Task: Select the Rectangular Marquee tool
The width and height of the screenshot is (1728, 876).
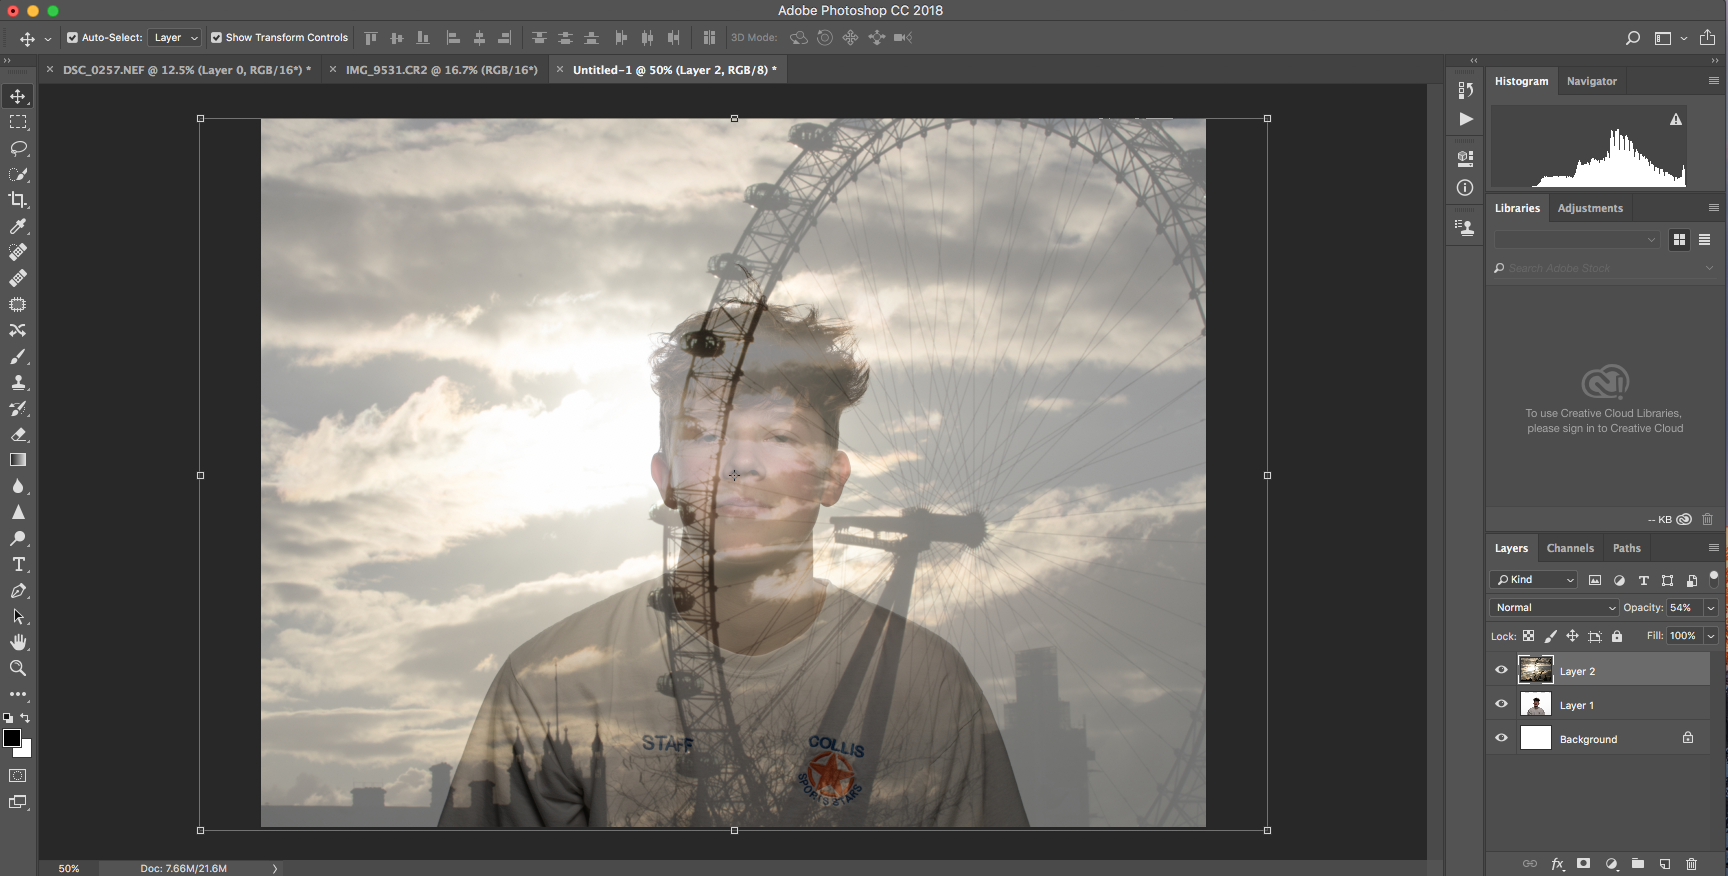Action: (18, 122)
